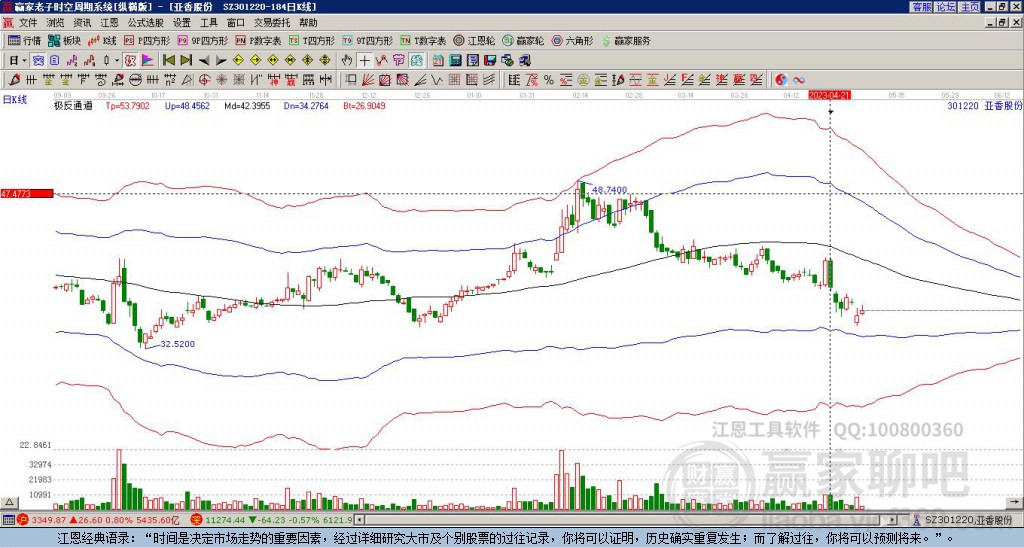Click the angle line tool icon
Image resolution: width=1024 pixels, height=548 pixels.
tap(420, 80)
